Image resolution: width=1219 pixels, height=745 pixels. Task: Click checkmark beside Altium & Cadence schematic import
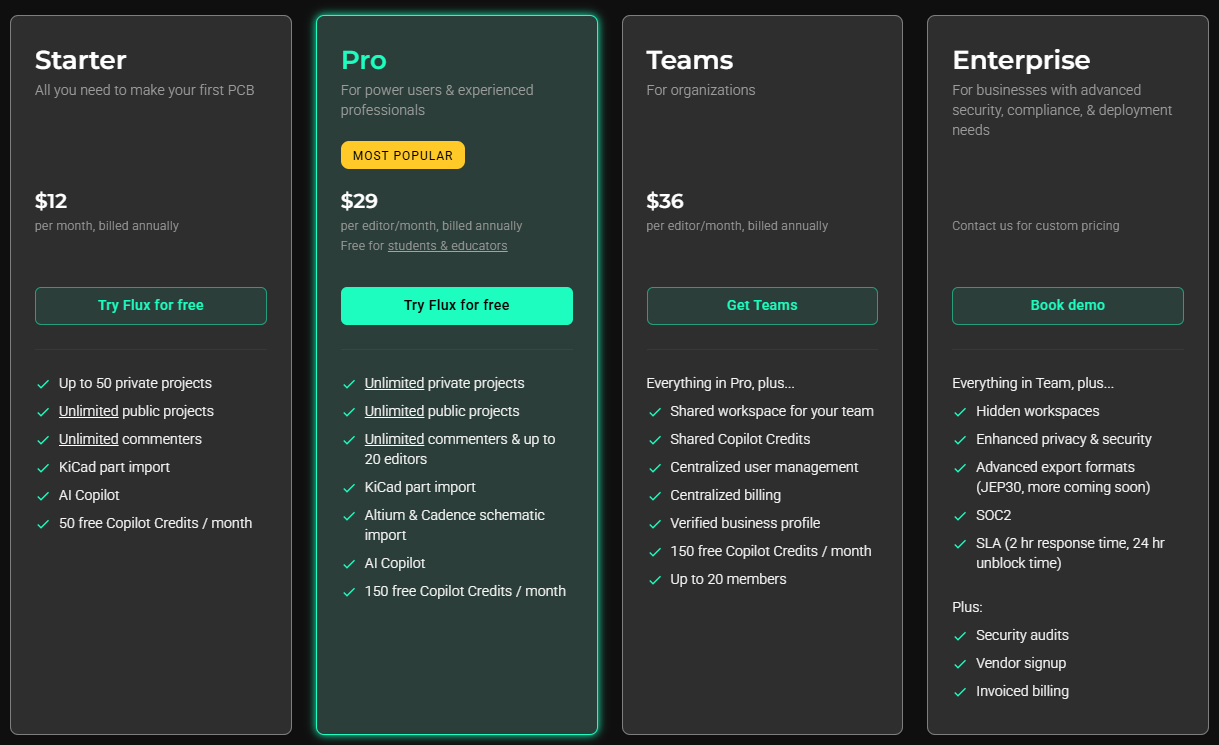click(x=349, y=516)
